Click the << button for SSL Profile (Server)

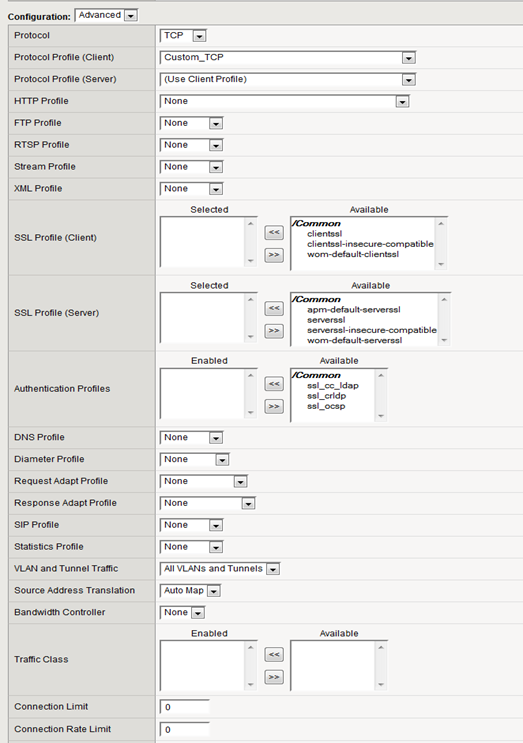pyautogui.click(x=274, y=308)
